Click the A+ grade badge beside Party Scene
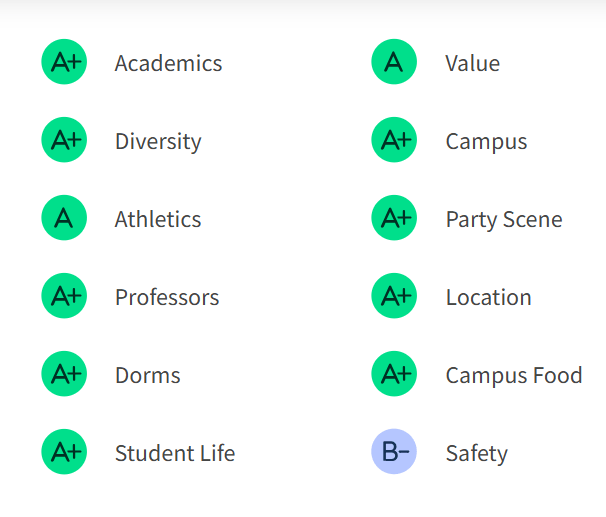 pyautogui.click(x=394, y=219)
